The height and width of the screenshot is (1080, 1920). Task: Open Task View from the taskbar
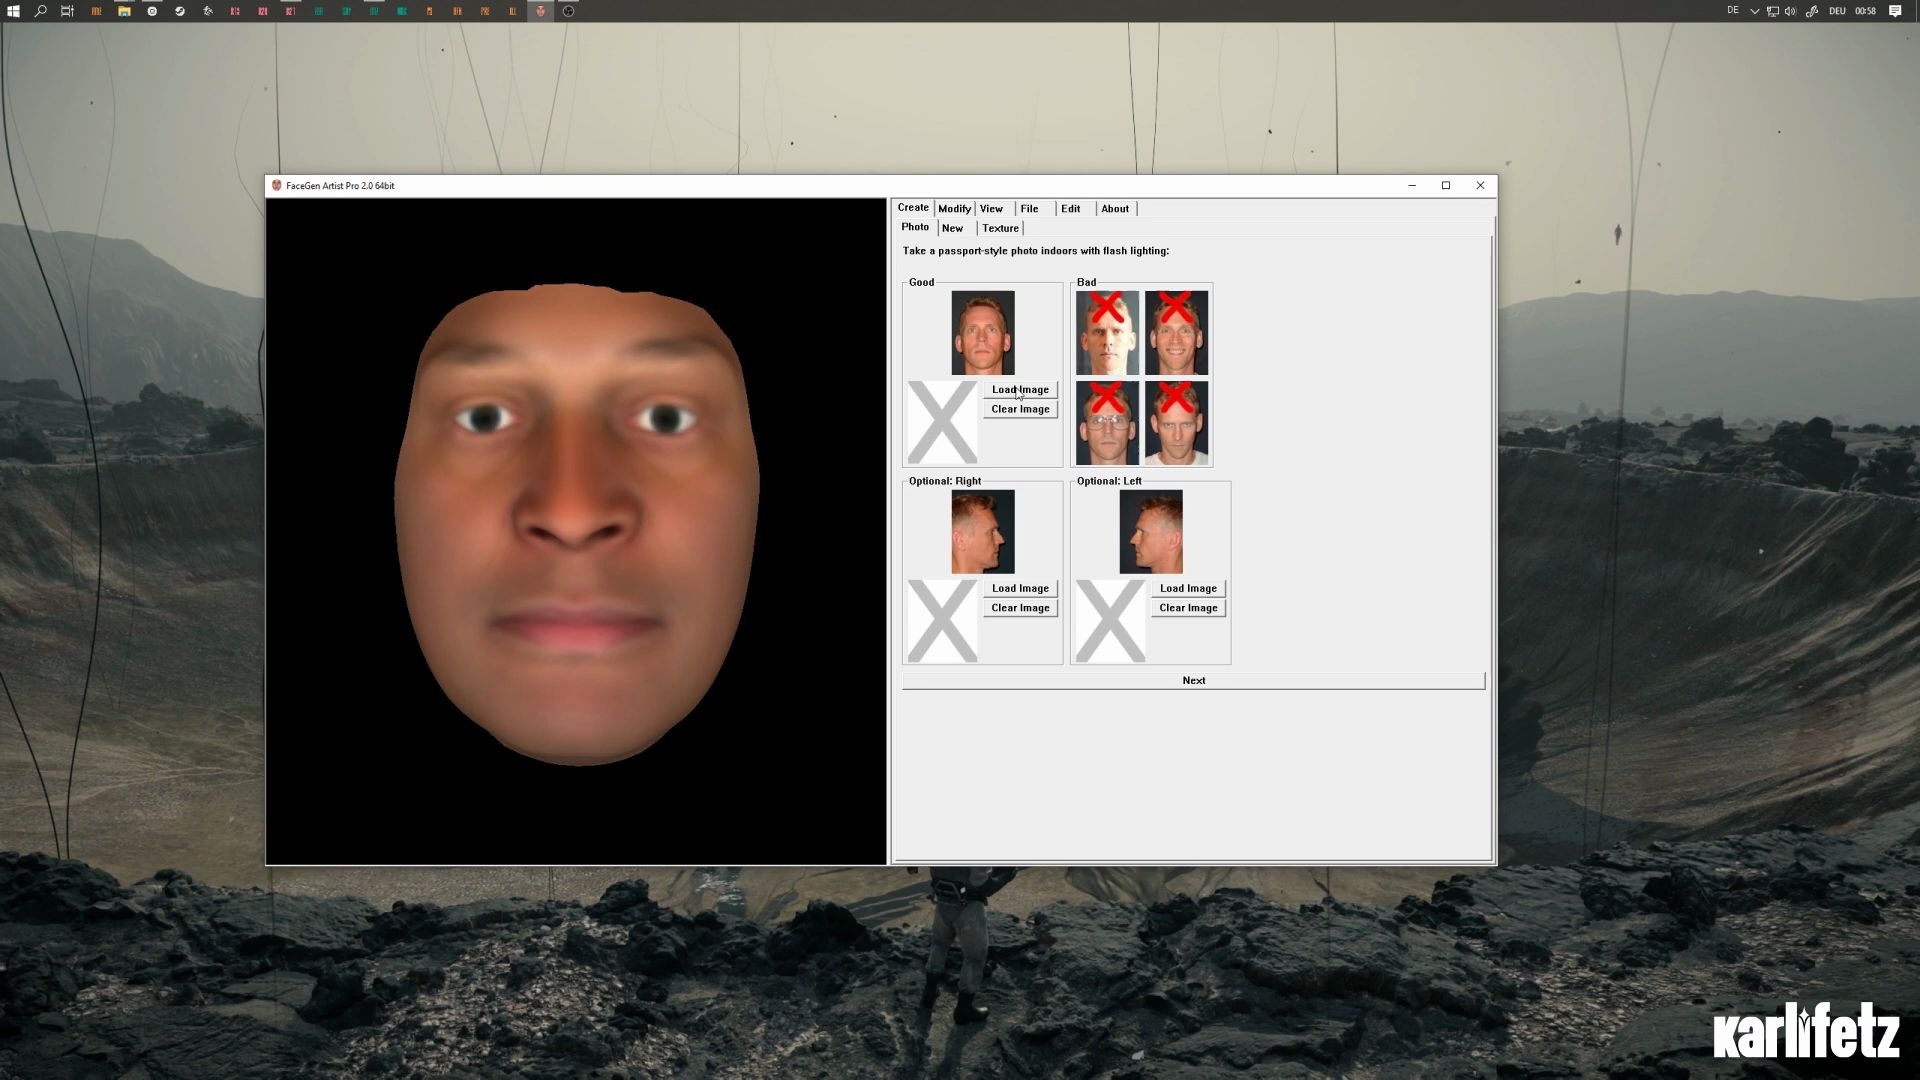point(67,11)
